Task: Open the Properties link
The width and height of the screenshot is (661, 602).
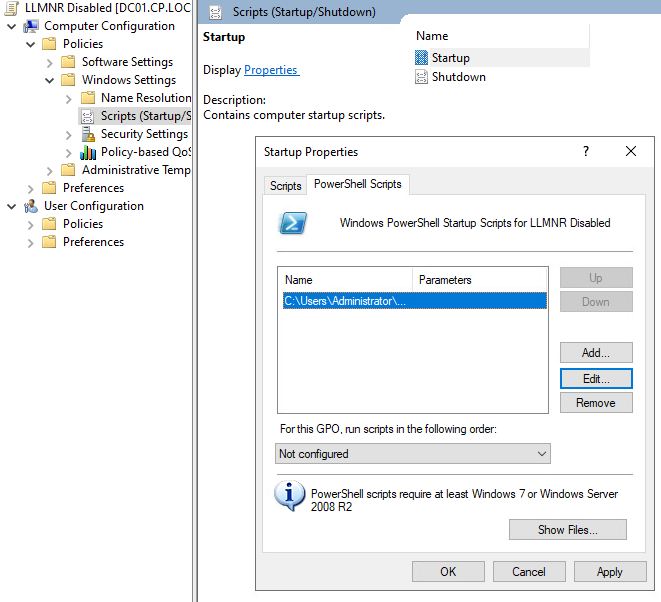Action: pos(271,70)
